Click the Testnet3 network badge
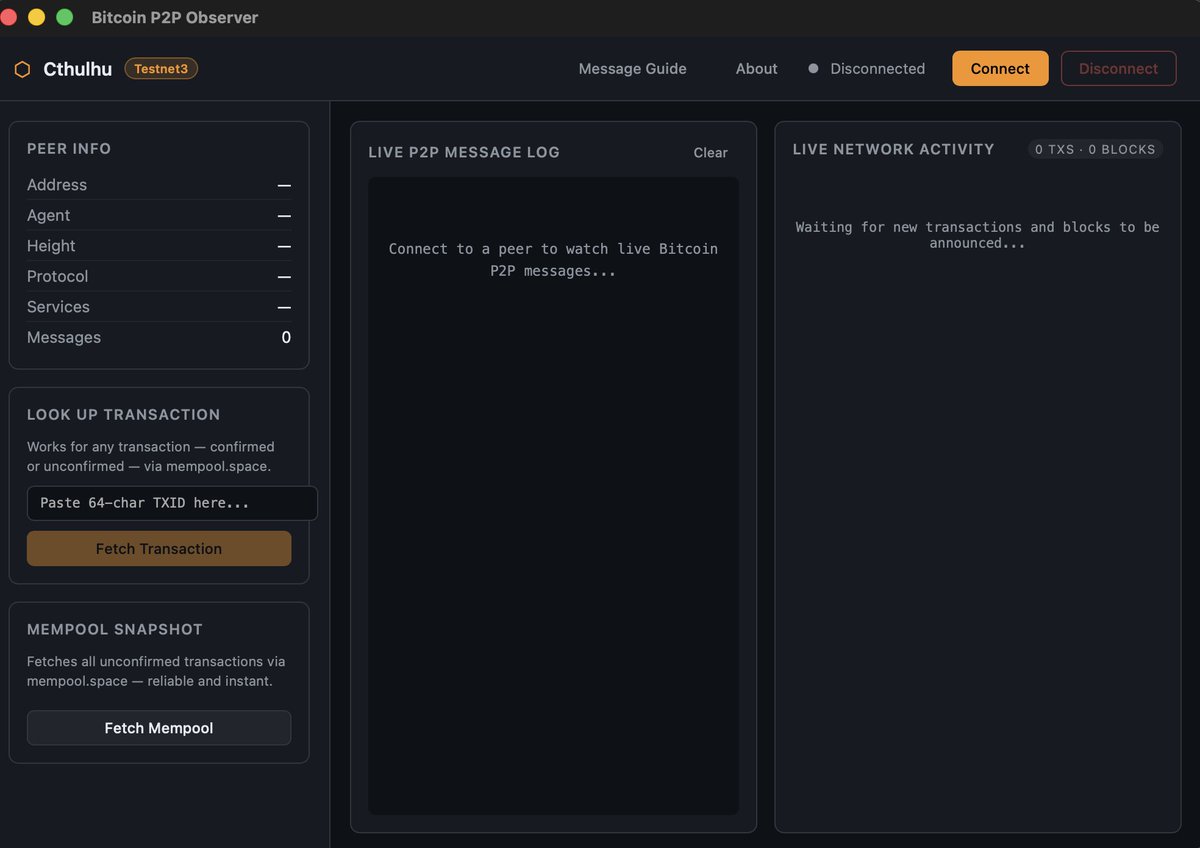 tap(161, 69)
